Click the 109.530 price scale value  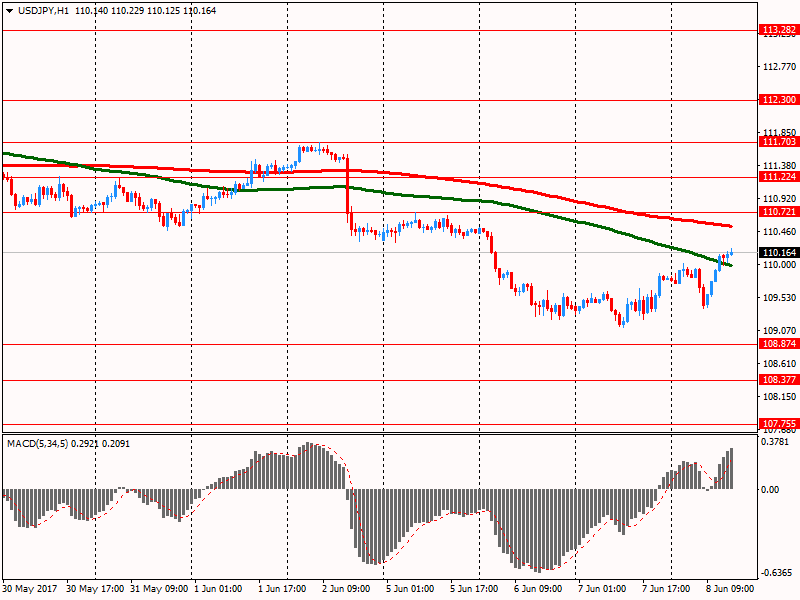pos(779,297)
